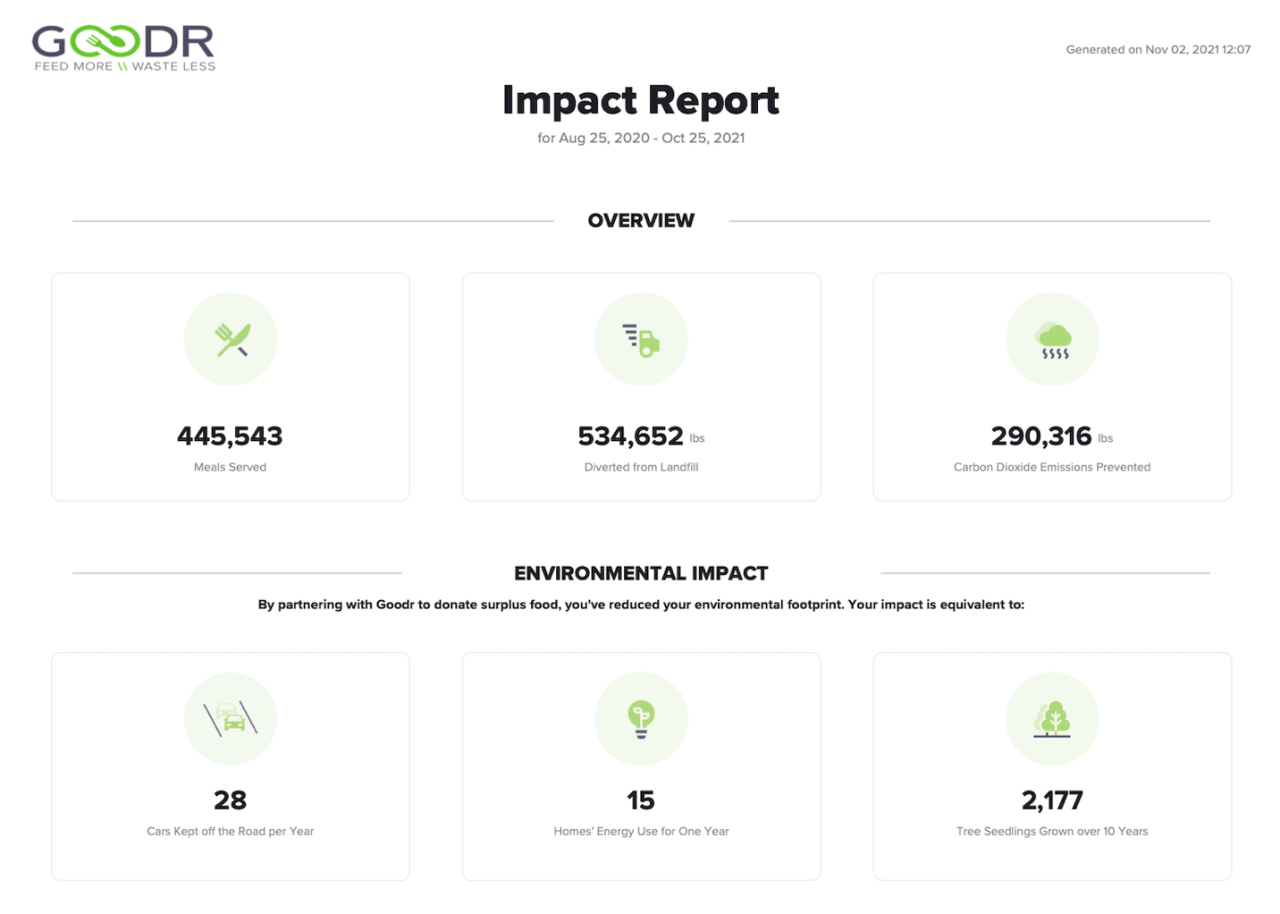
Task: Click the Tree Seedlings Grown over 10 Years label
Action: point(1052,831)
